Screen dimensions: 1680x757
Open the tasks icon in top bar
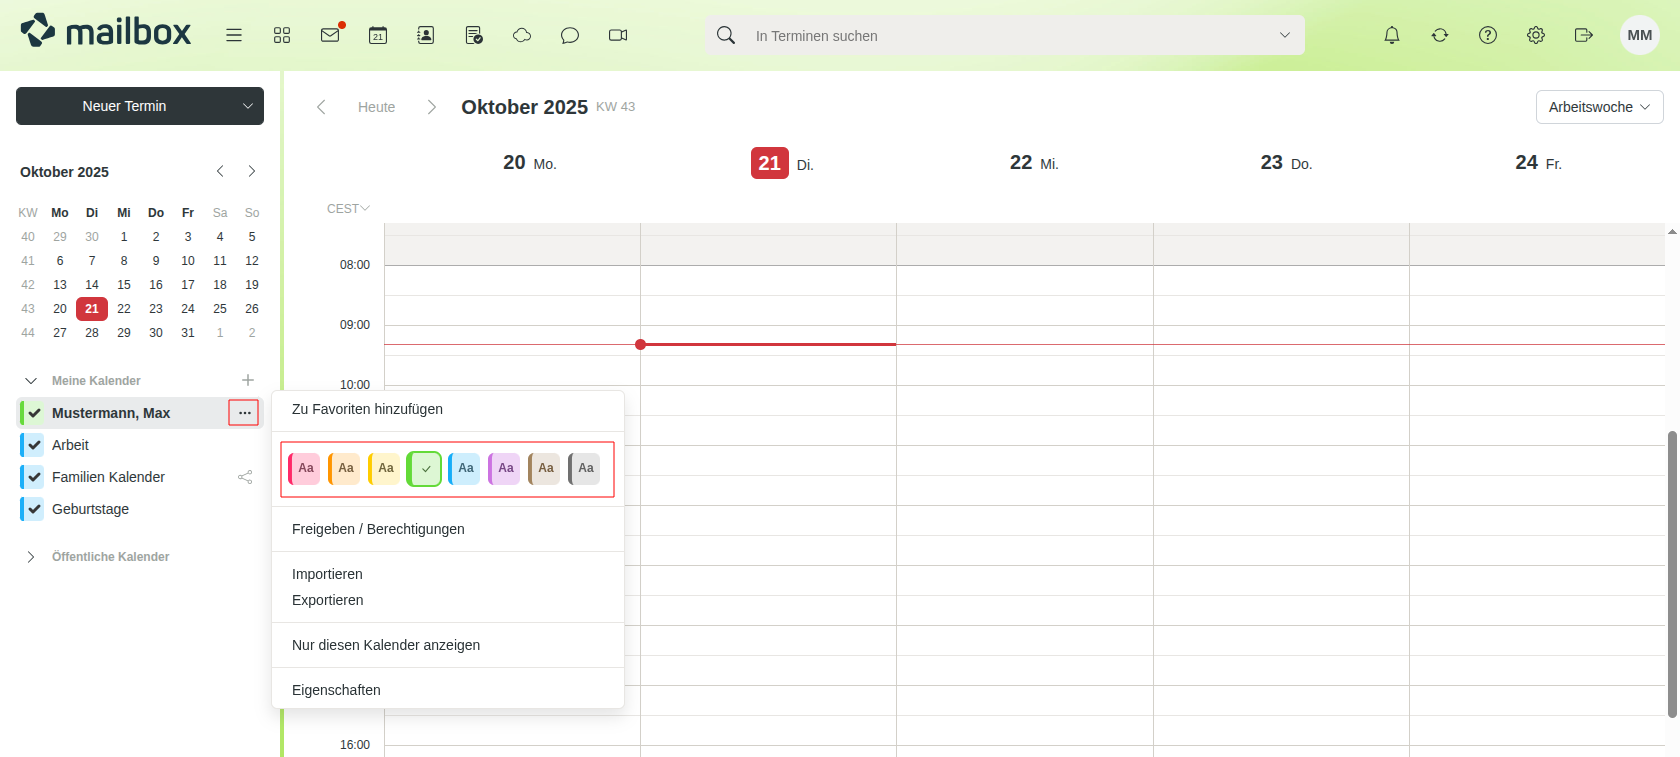click(474, 35)
